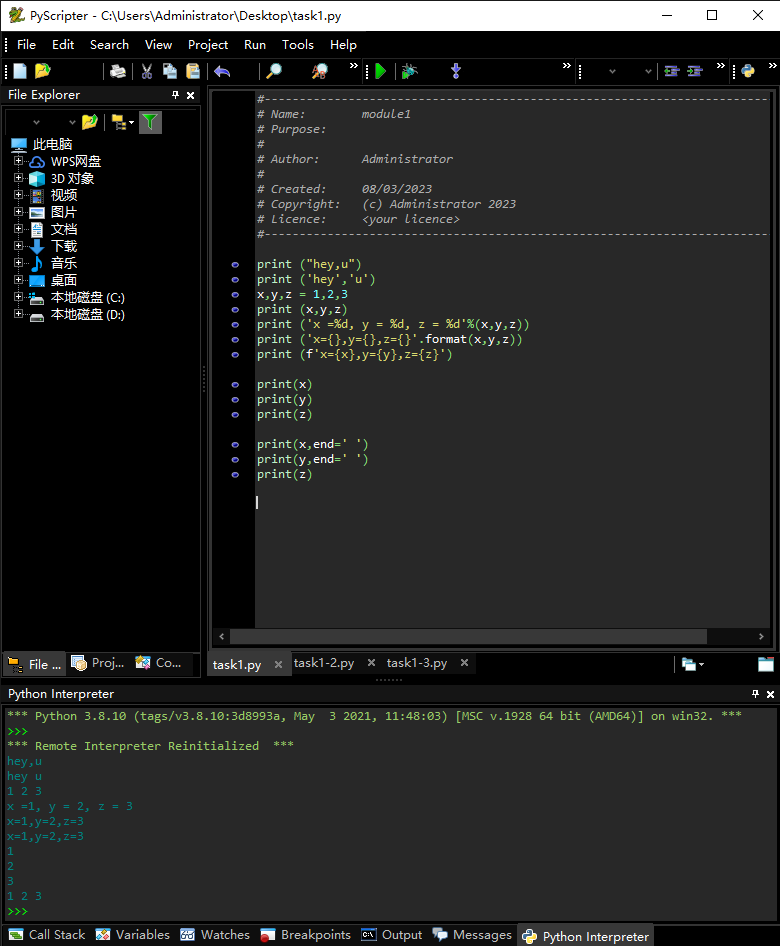Expand the 3D 对象 tree node

coord(18,178)
